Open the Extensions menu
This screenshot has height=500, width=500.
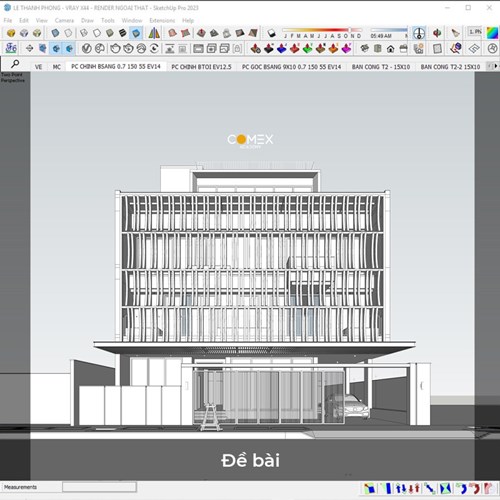click(x=162, y=20)
